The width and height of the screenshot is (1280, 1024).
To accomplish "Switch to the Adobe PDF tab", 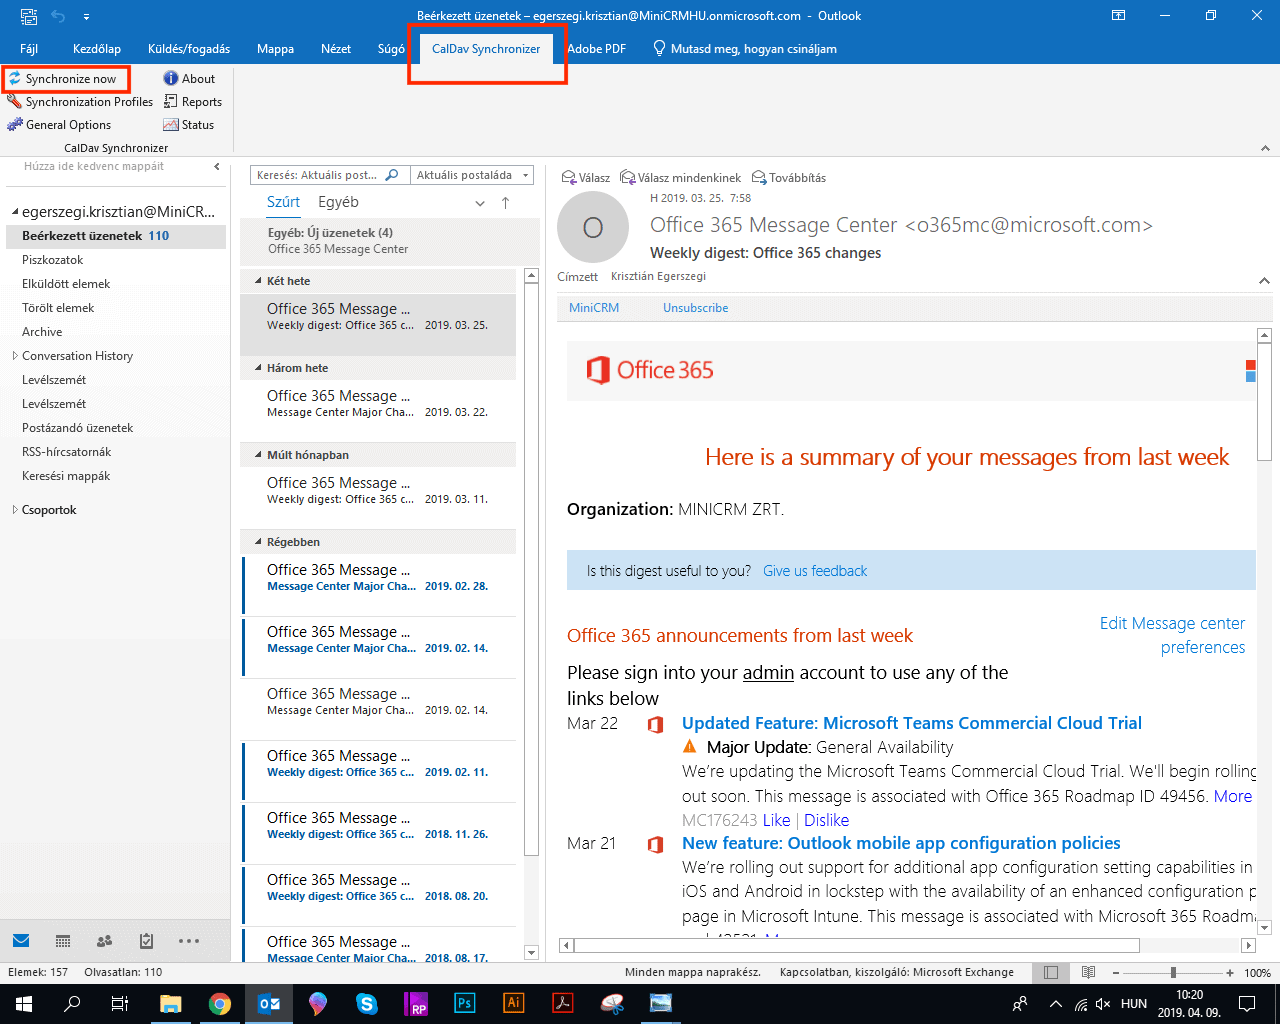I will pyautogui.click(x=597, y=49).
